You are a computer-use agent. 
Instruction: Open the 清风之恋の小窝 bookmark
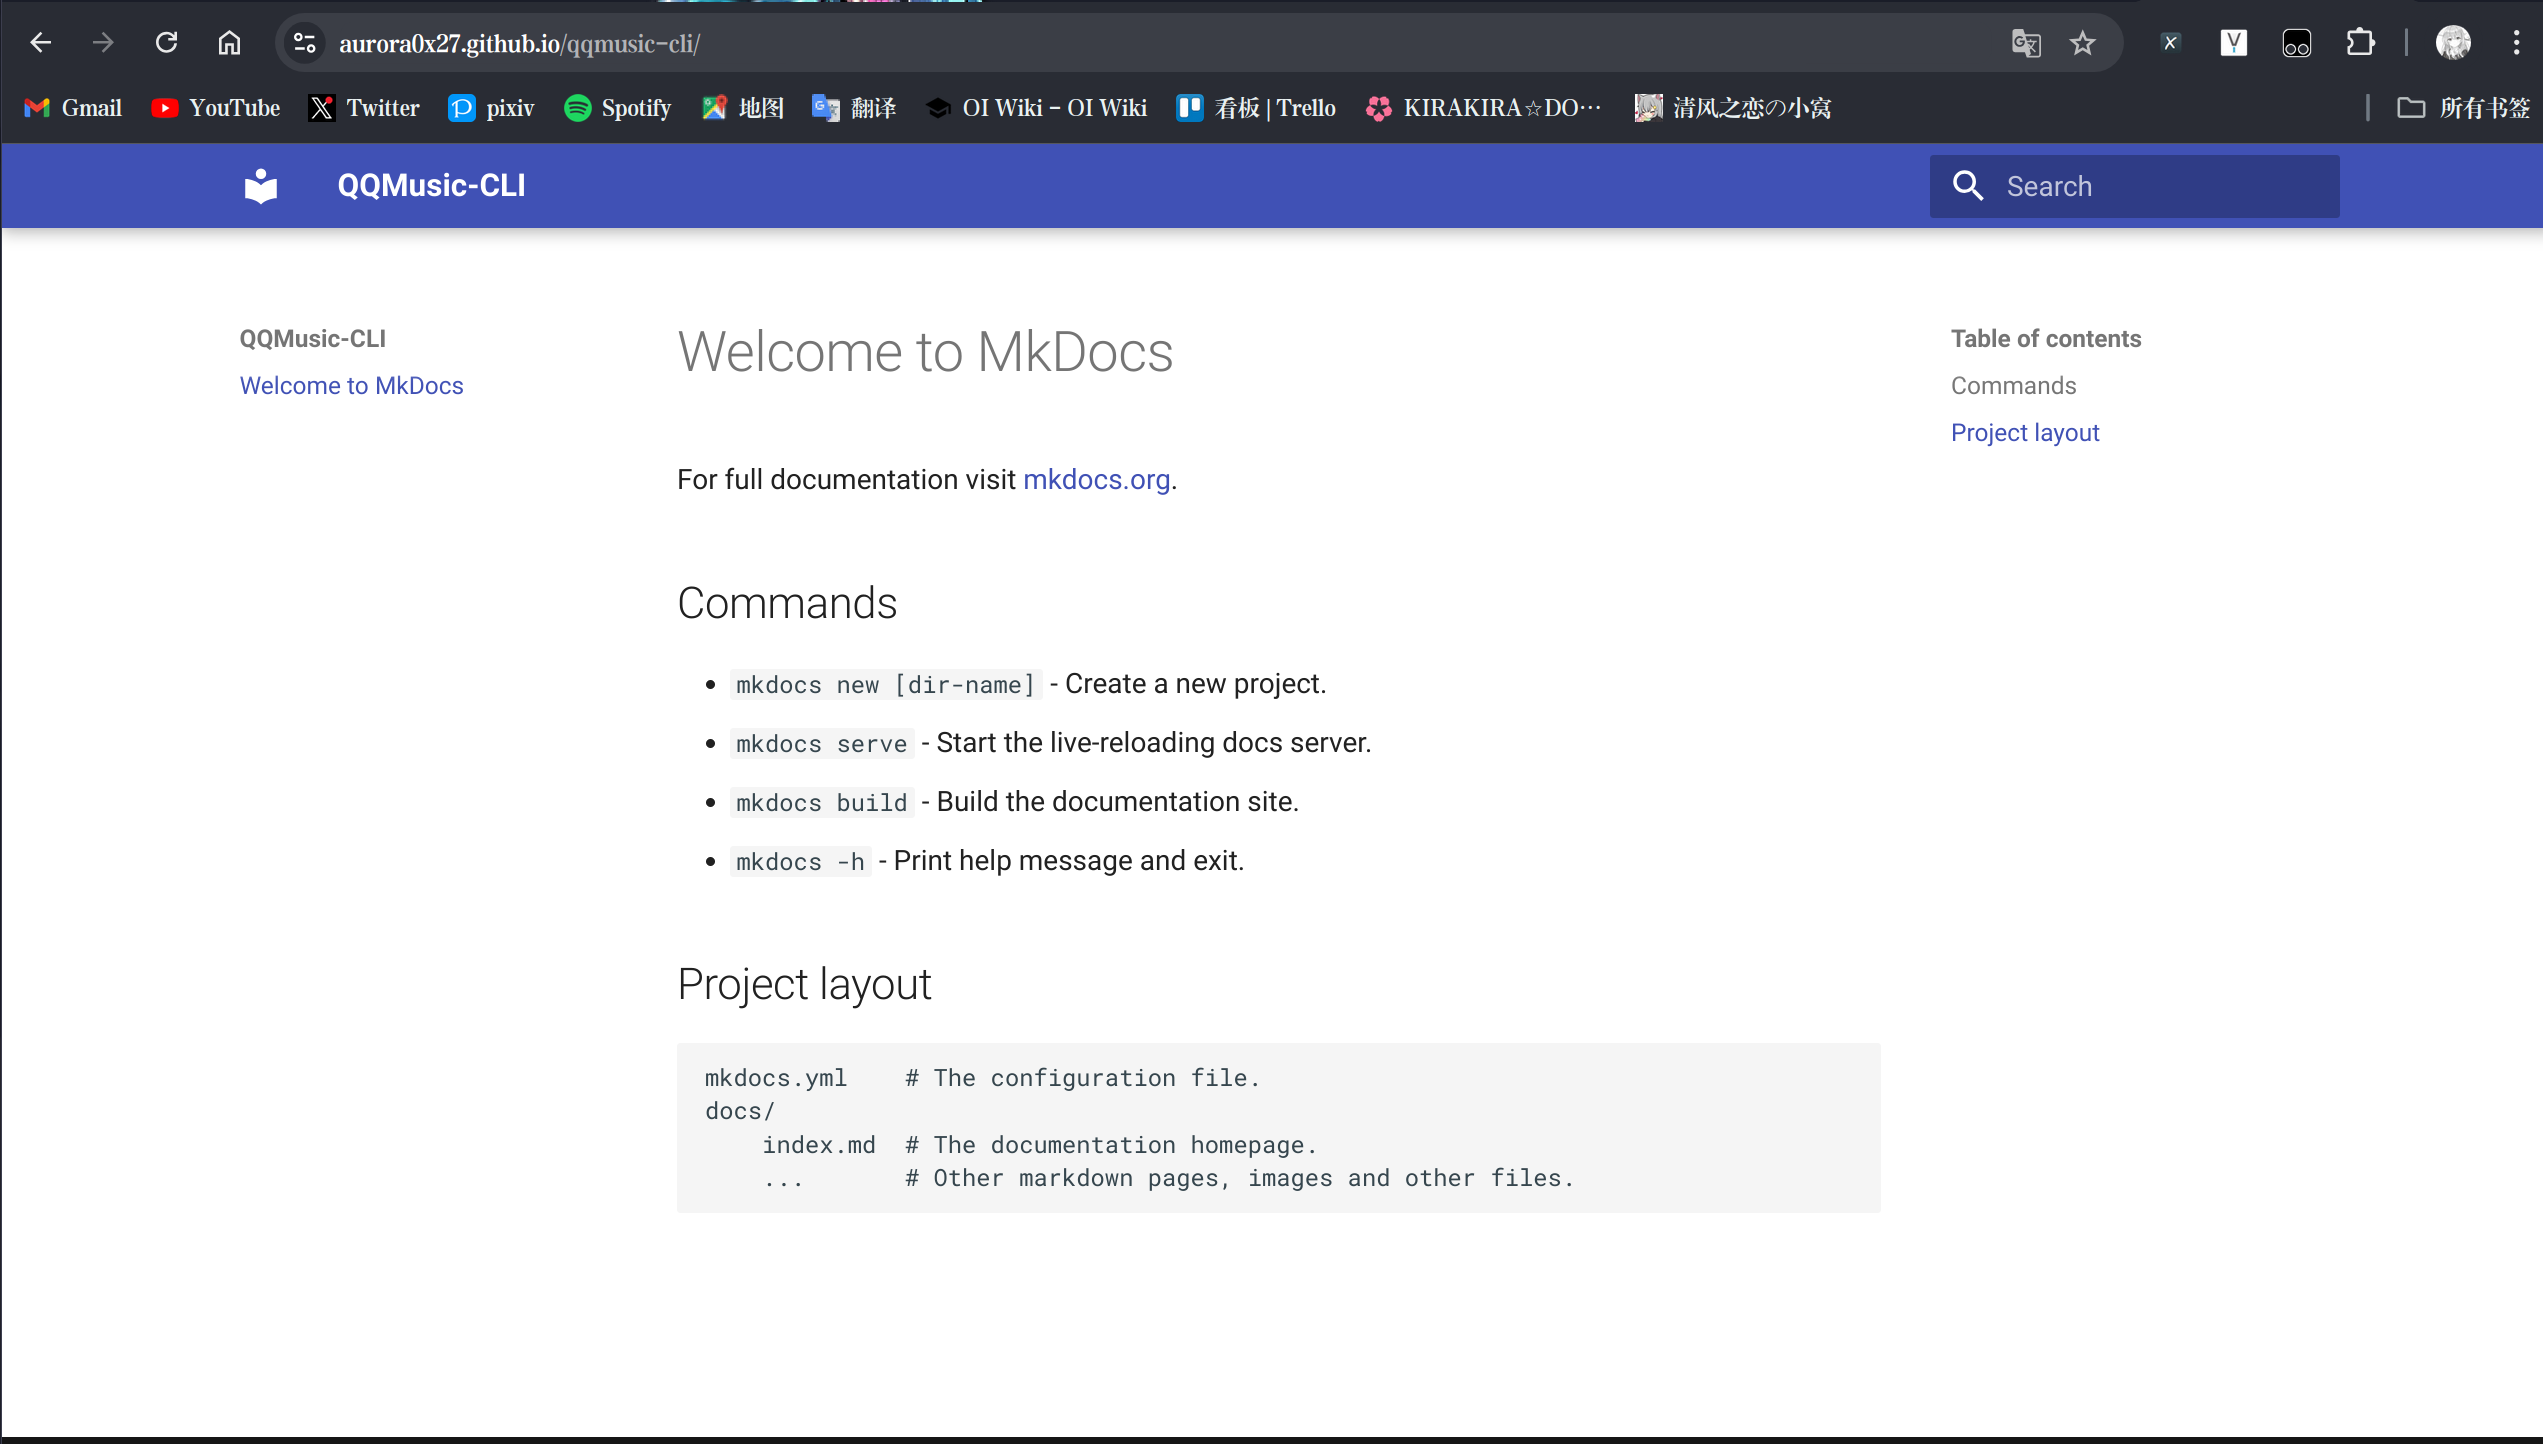pos(1733,108)
